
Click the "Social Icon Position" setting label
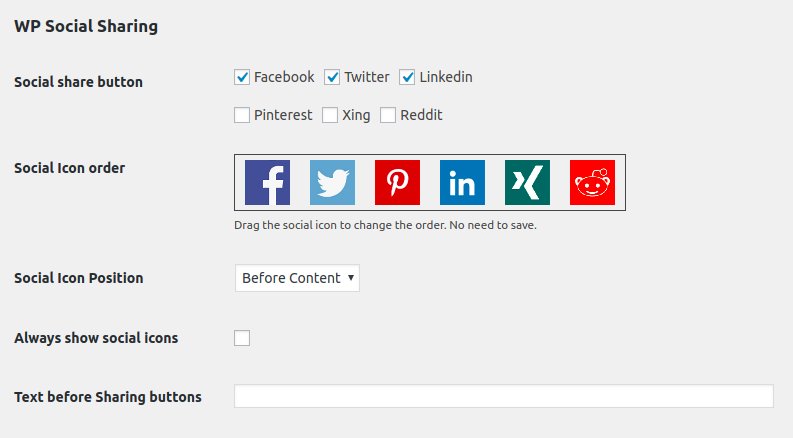79,278
